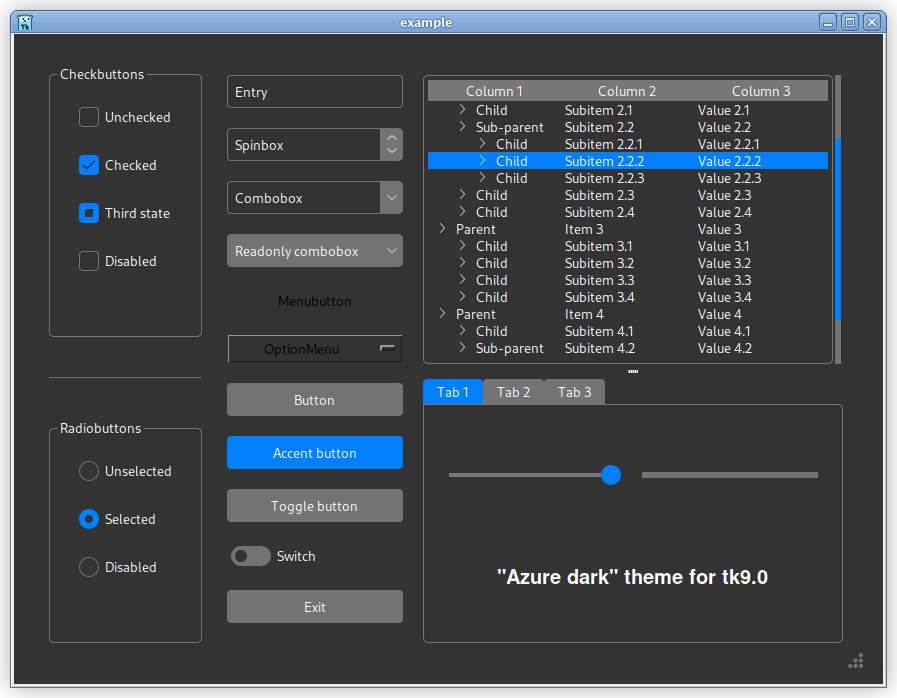Toggle chevron of Sub-parent Subitem 4.2
Image resolution: width=897 pixels, height=698 pixels.
462,347
